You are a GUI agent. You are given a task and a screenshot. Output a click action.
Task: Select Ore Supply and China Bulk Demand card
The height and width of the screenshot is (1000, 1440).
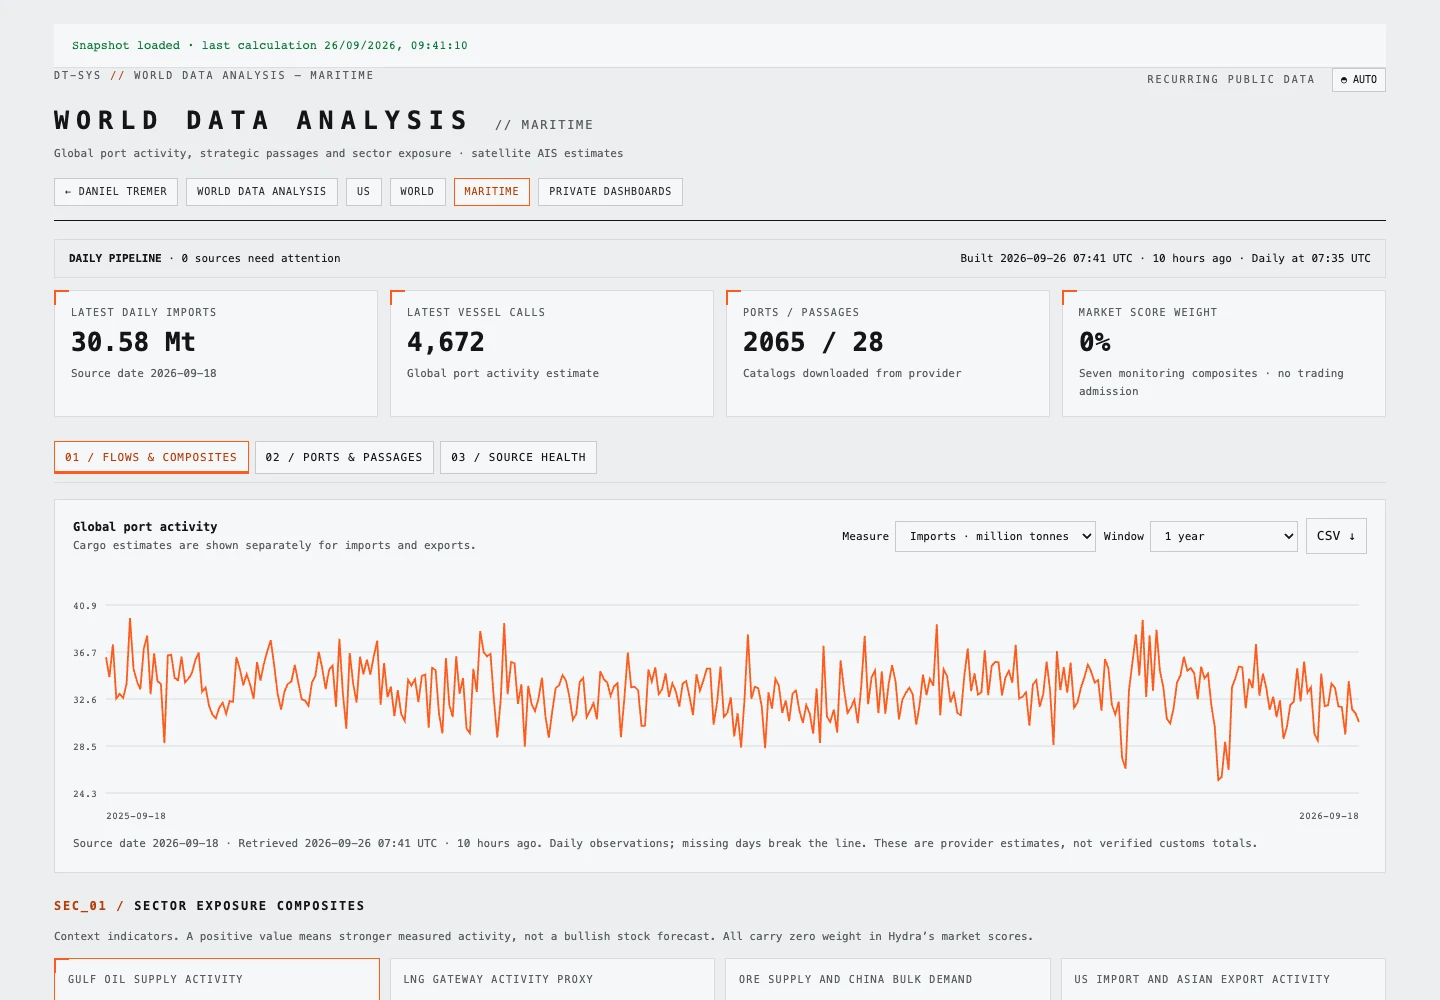click(888, 979)
